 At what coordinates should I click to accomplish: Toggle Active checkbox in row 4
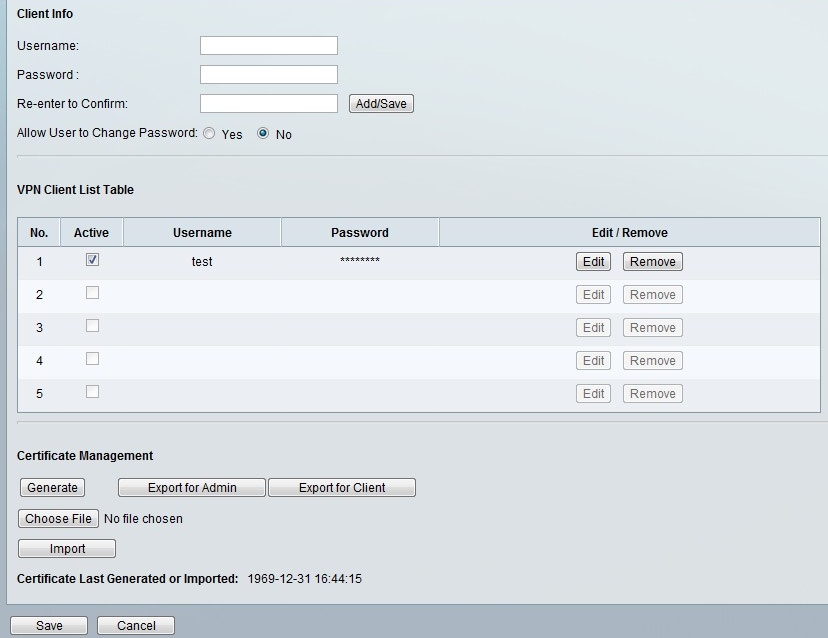tap(92, 359)
